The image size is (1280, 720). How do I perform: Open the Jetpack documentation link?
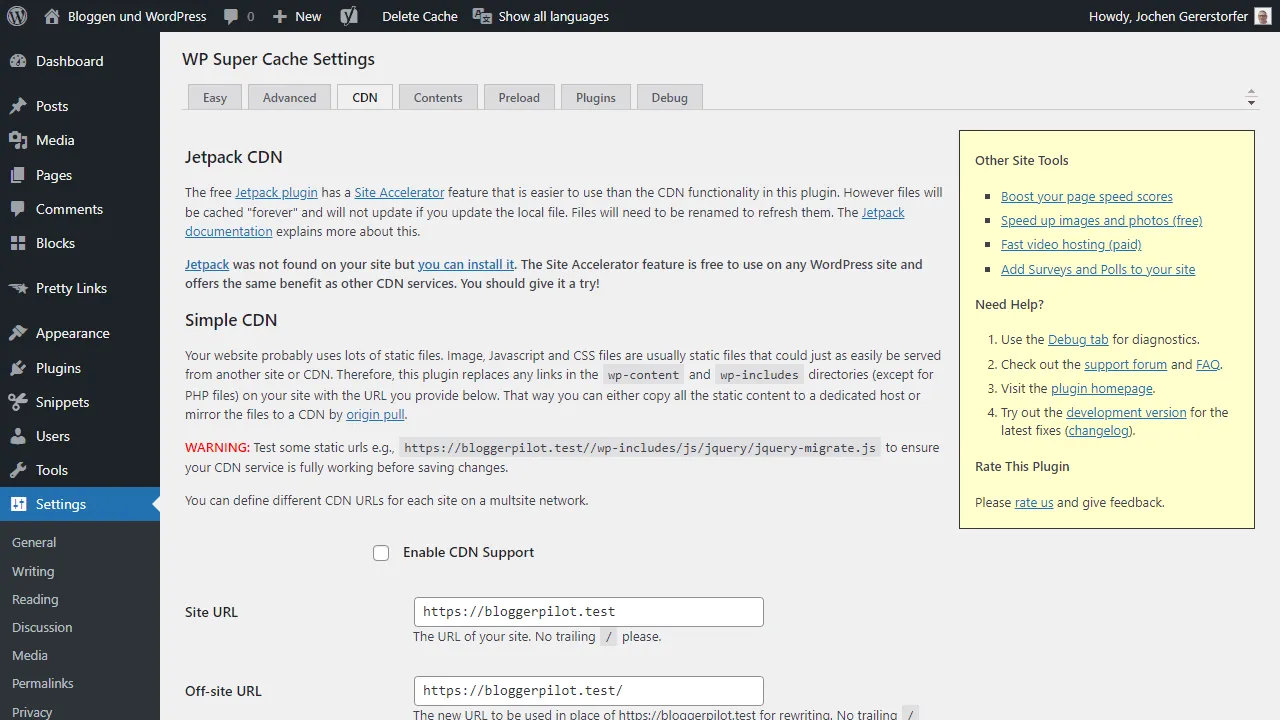click(545, 222)
